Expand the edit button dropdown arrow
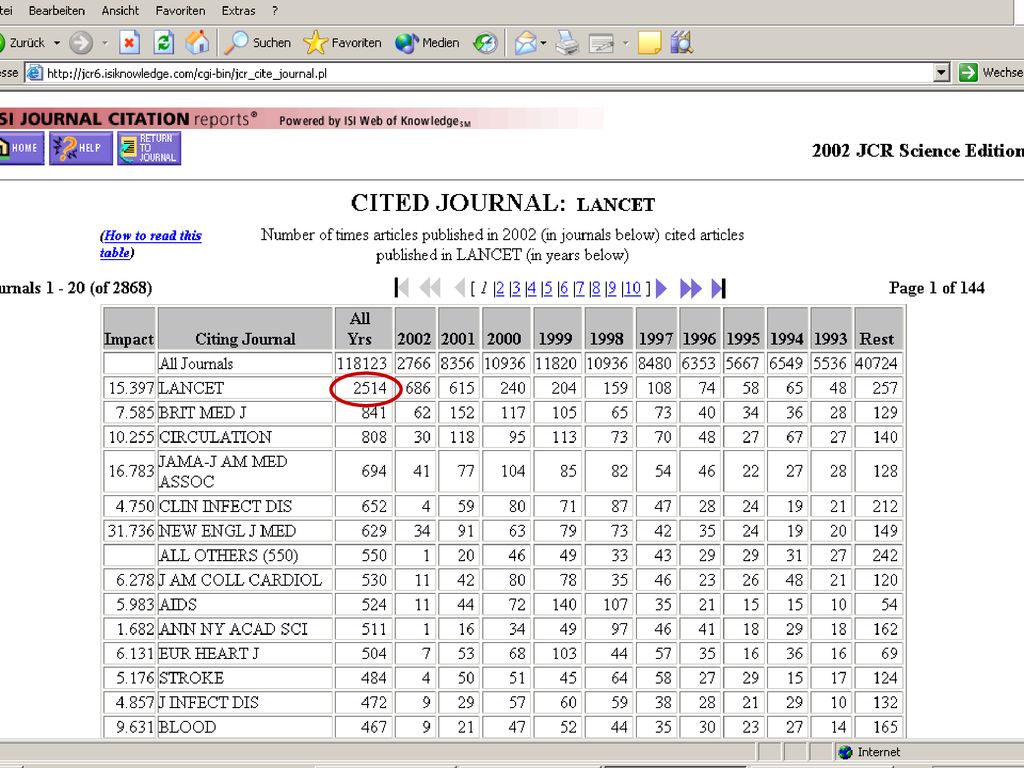 click(x=625, y=43)
